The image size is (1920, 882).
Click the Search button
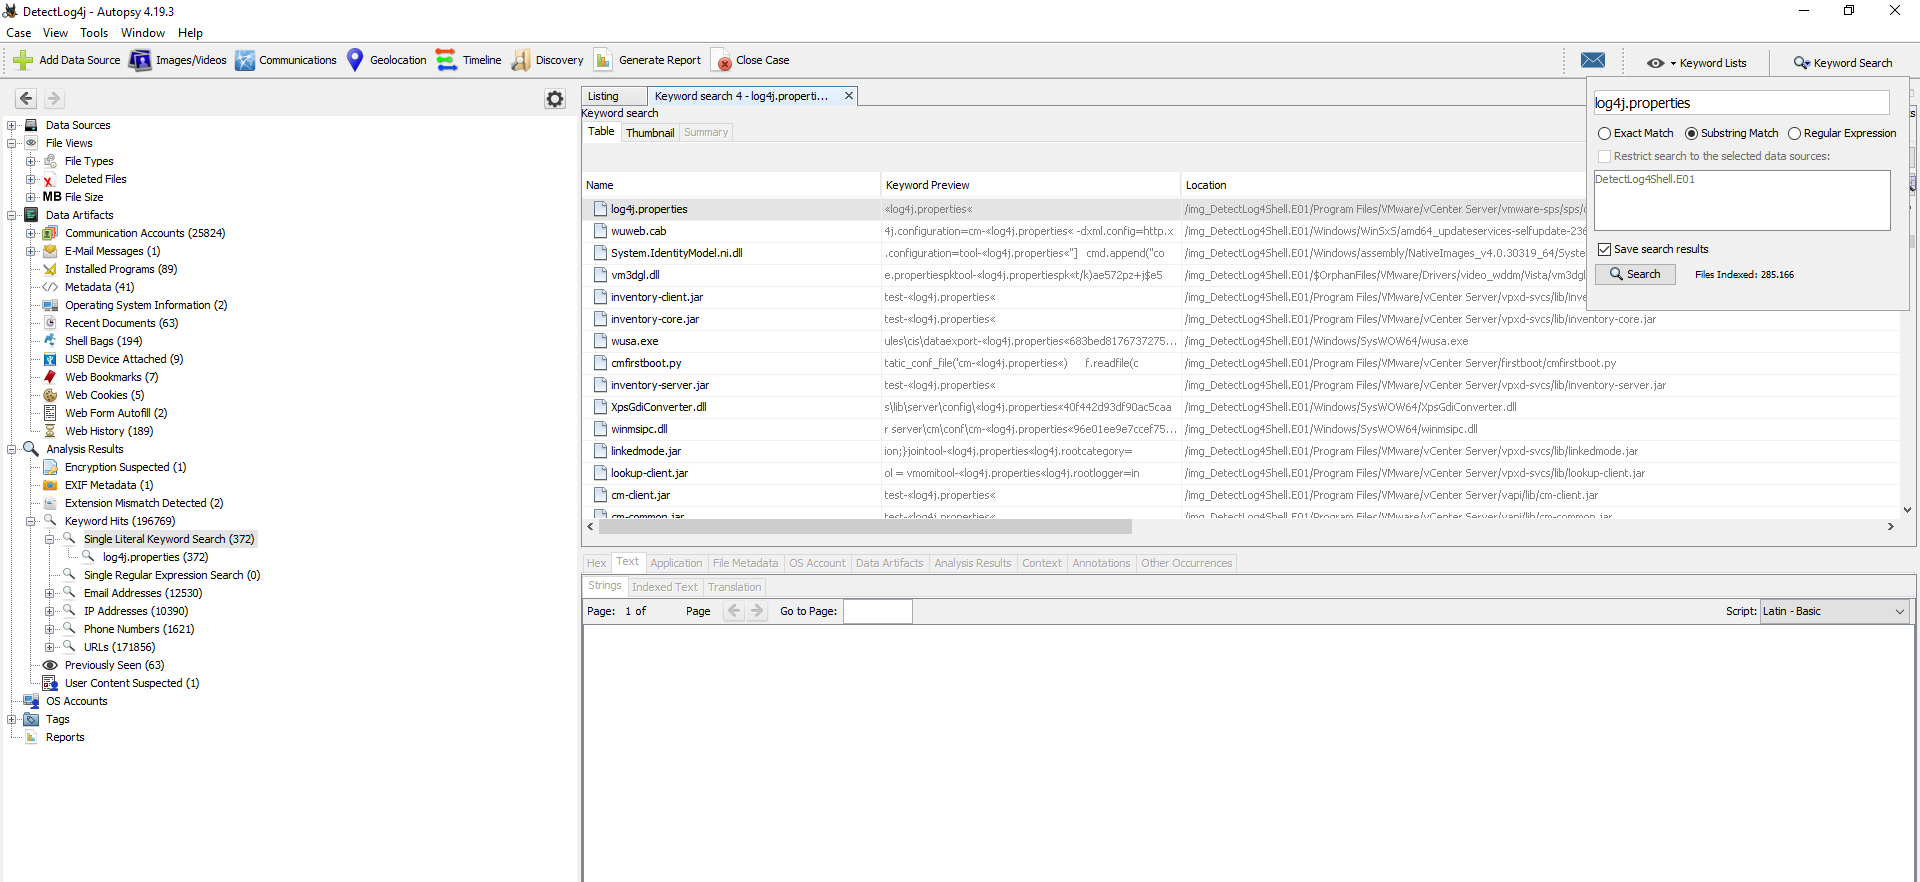(x=1635, y=274)
